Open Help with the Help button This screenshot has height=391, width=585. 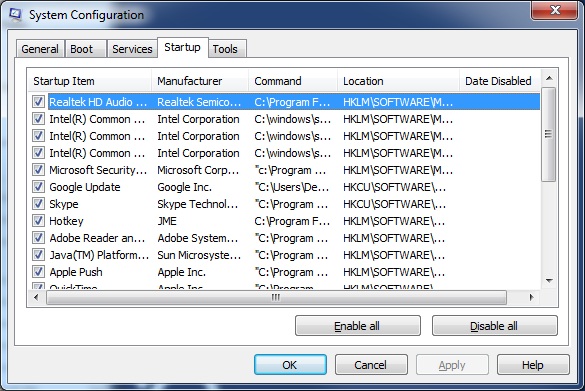[x=533, y=365]
